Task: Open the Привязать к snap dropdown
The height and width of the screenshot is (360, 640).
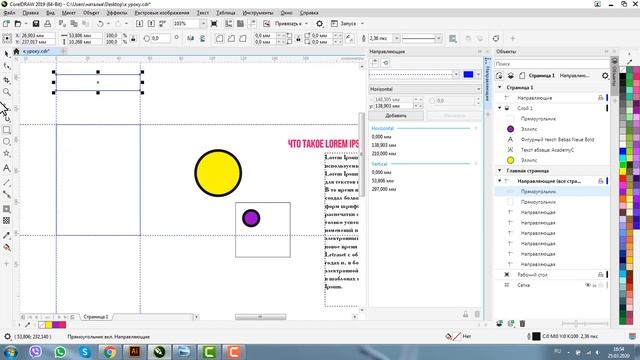Action: [x=306, y=24]
